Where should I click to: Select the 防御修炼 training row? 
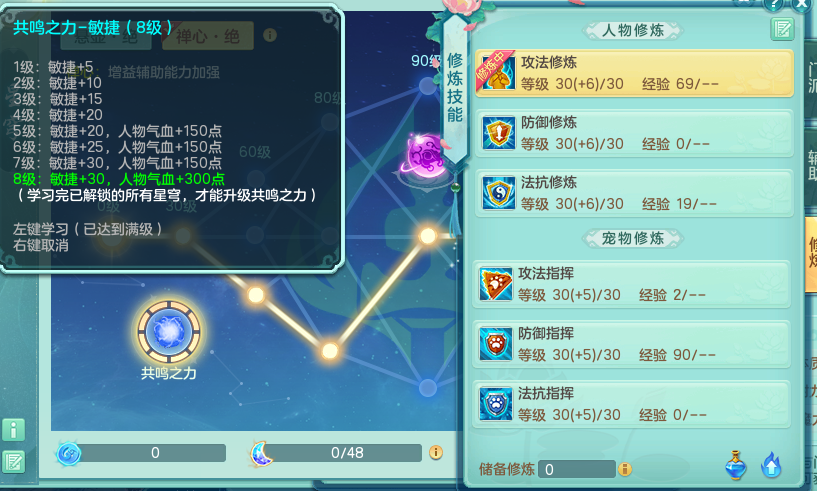(634, 133)
